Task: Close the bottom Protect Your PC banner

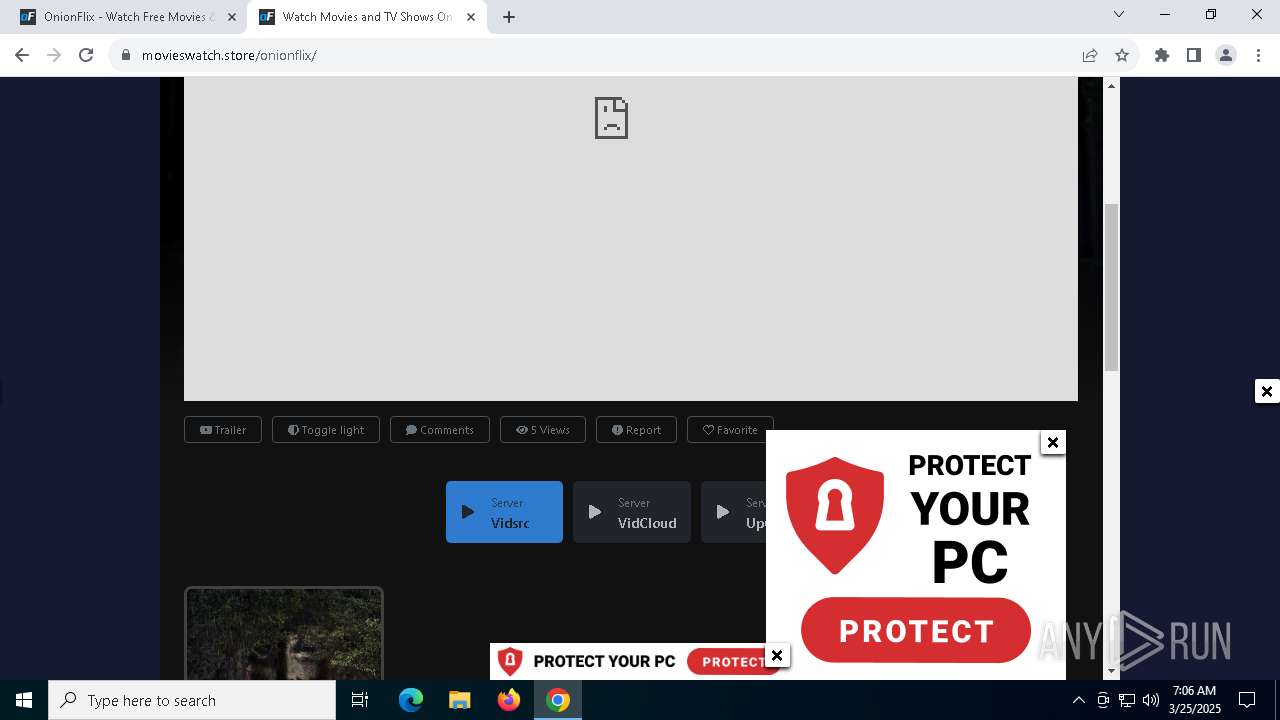Action: pos(777,656)
